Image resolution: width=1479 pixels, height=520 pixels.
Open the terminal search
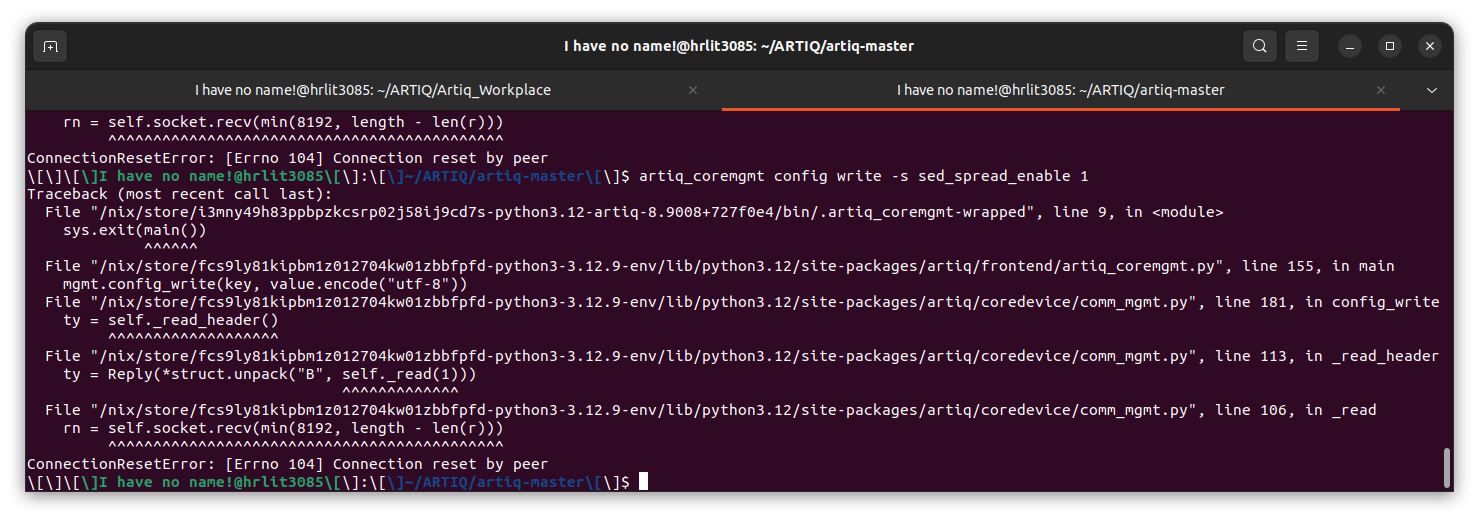click(x=1260, y=46)
